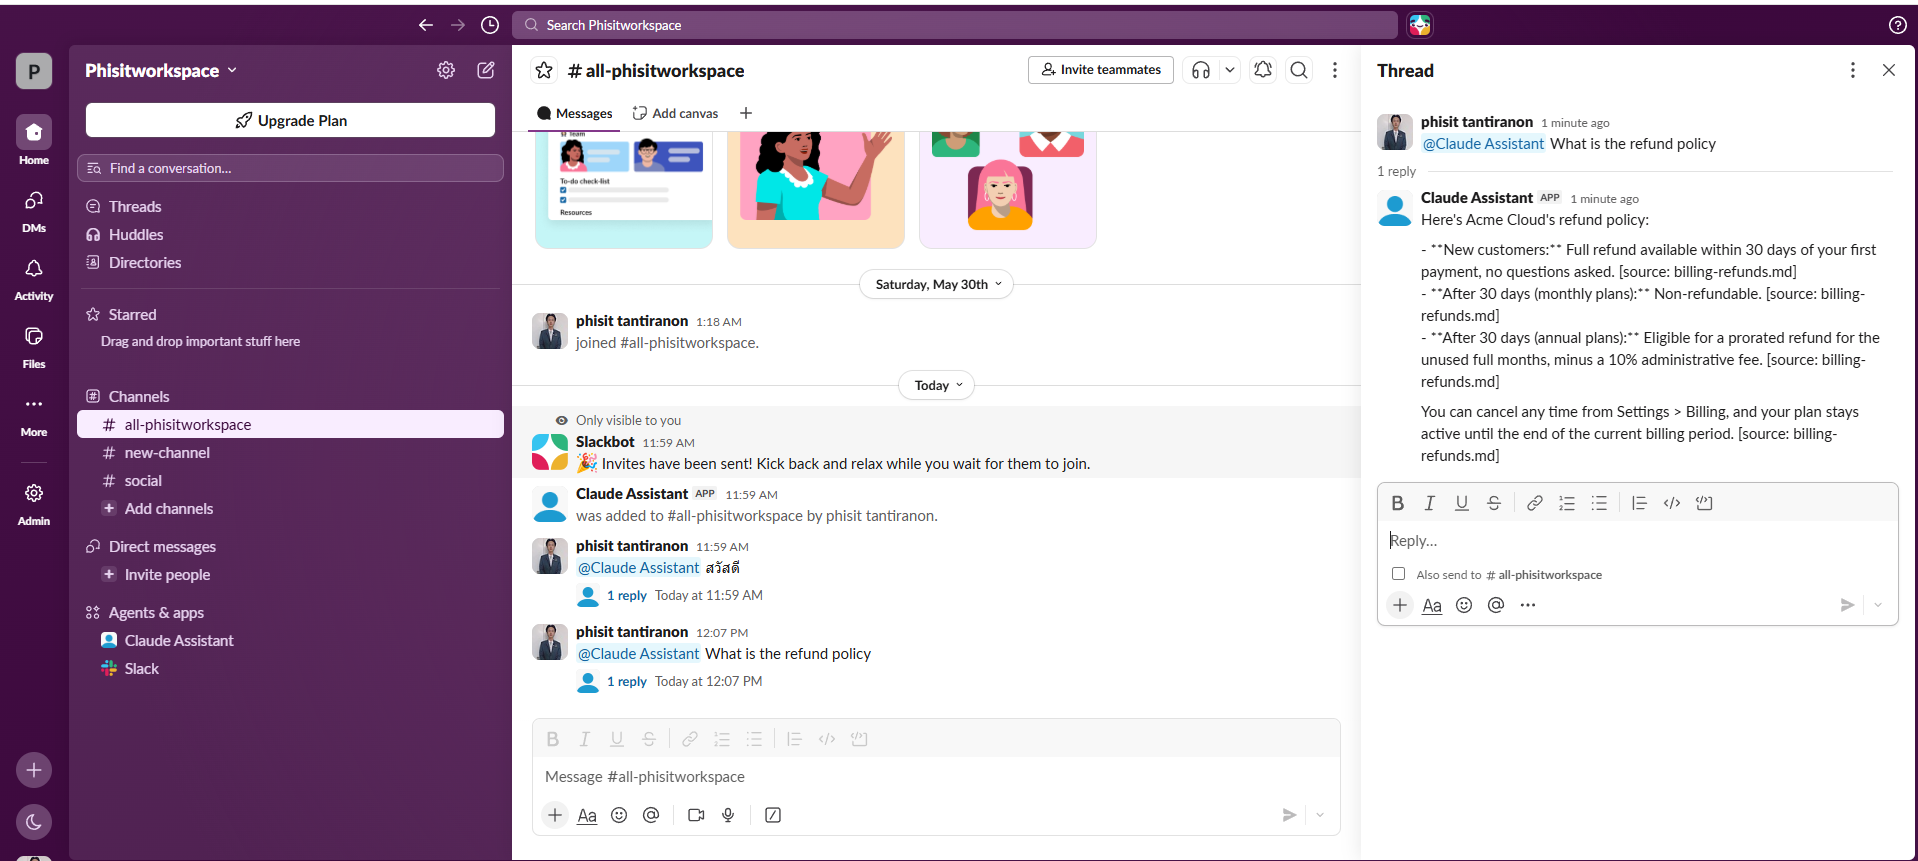The height and width of the screenshot is (861, 1918).
Task: Open thread more actions menu
Action: tap(1853, 70)
